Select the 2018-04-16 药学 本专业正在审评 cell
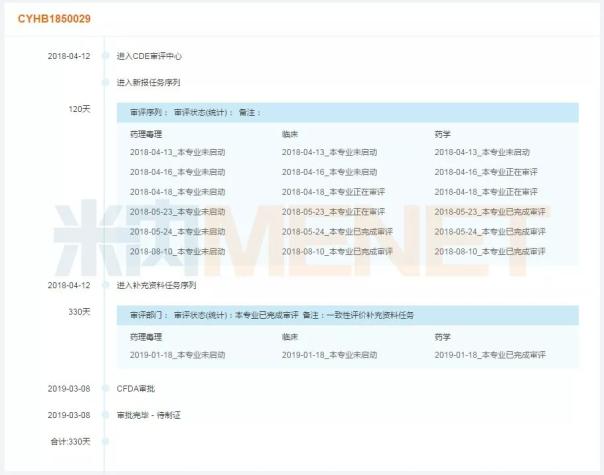This screenshot has width=604, height=475. (x=485, y=172)
